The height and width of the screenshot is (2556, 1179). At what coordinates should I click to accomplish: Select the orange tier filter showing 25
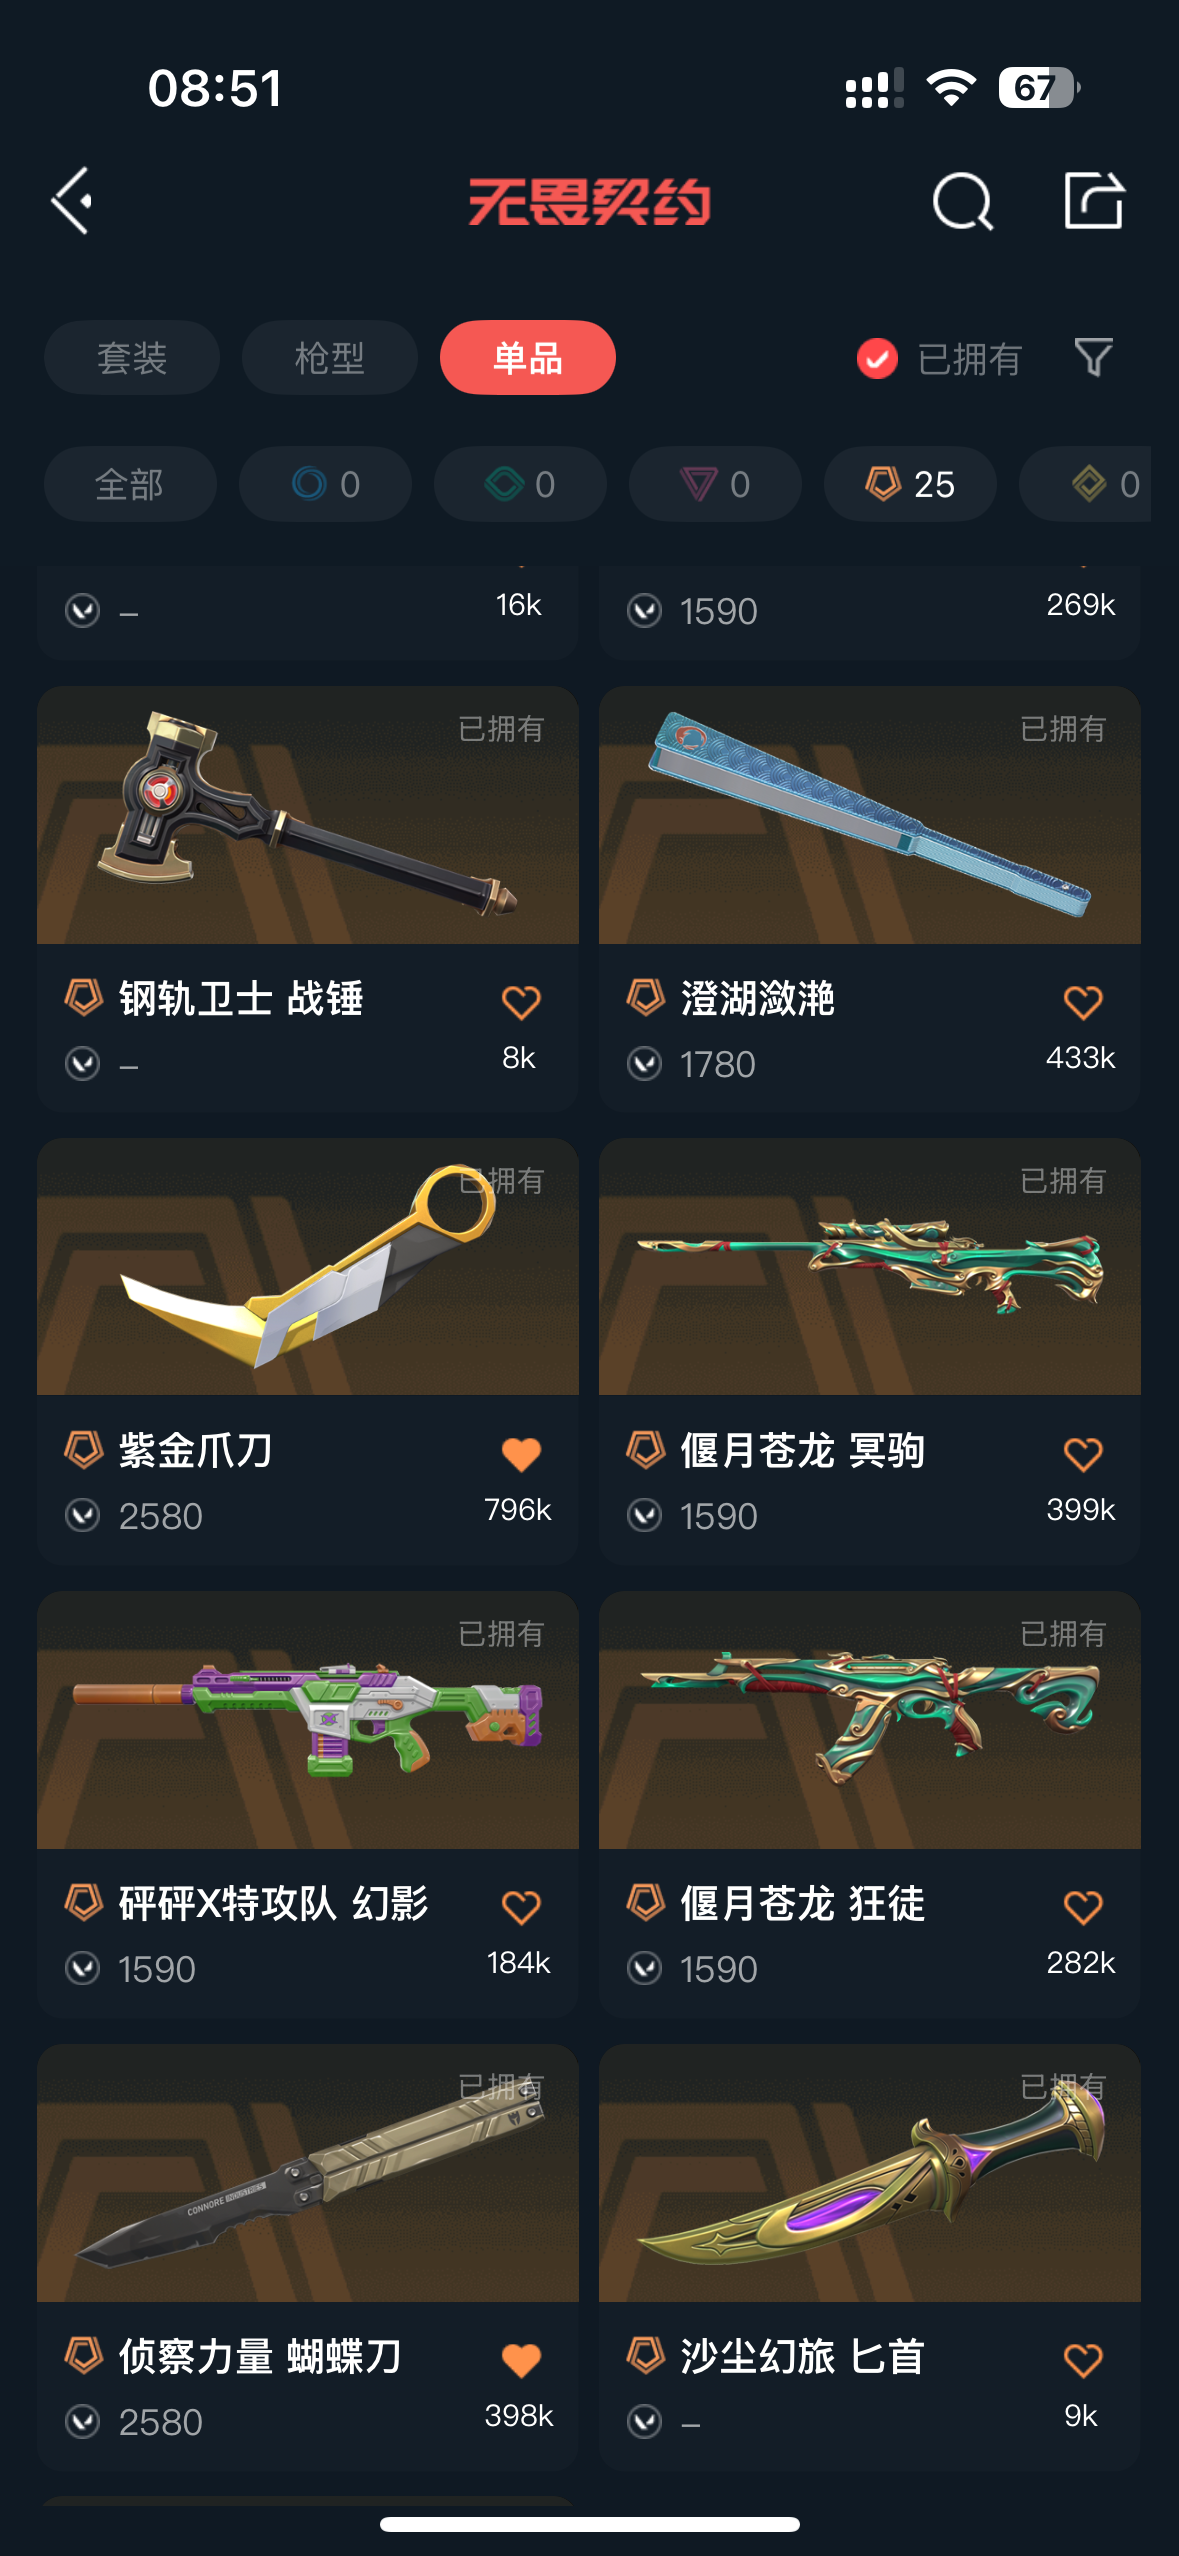coord(910,484)
